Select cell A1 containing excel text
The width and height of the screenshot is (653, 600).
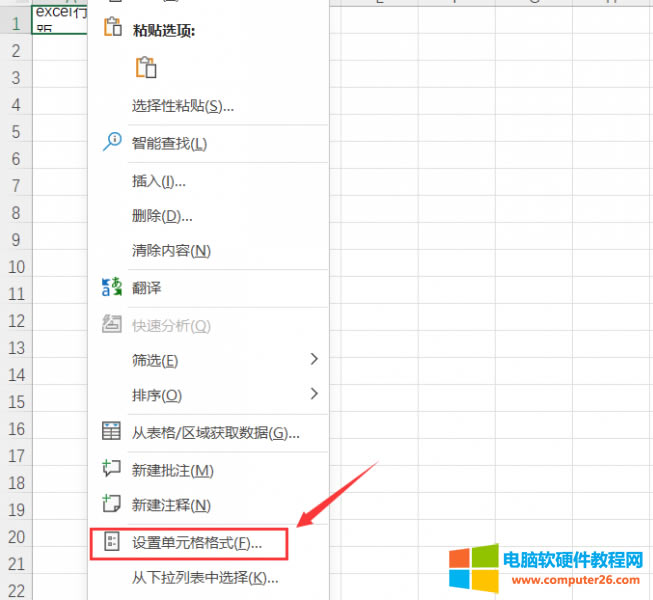[x=60, y=20]
